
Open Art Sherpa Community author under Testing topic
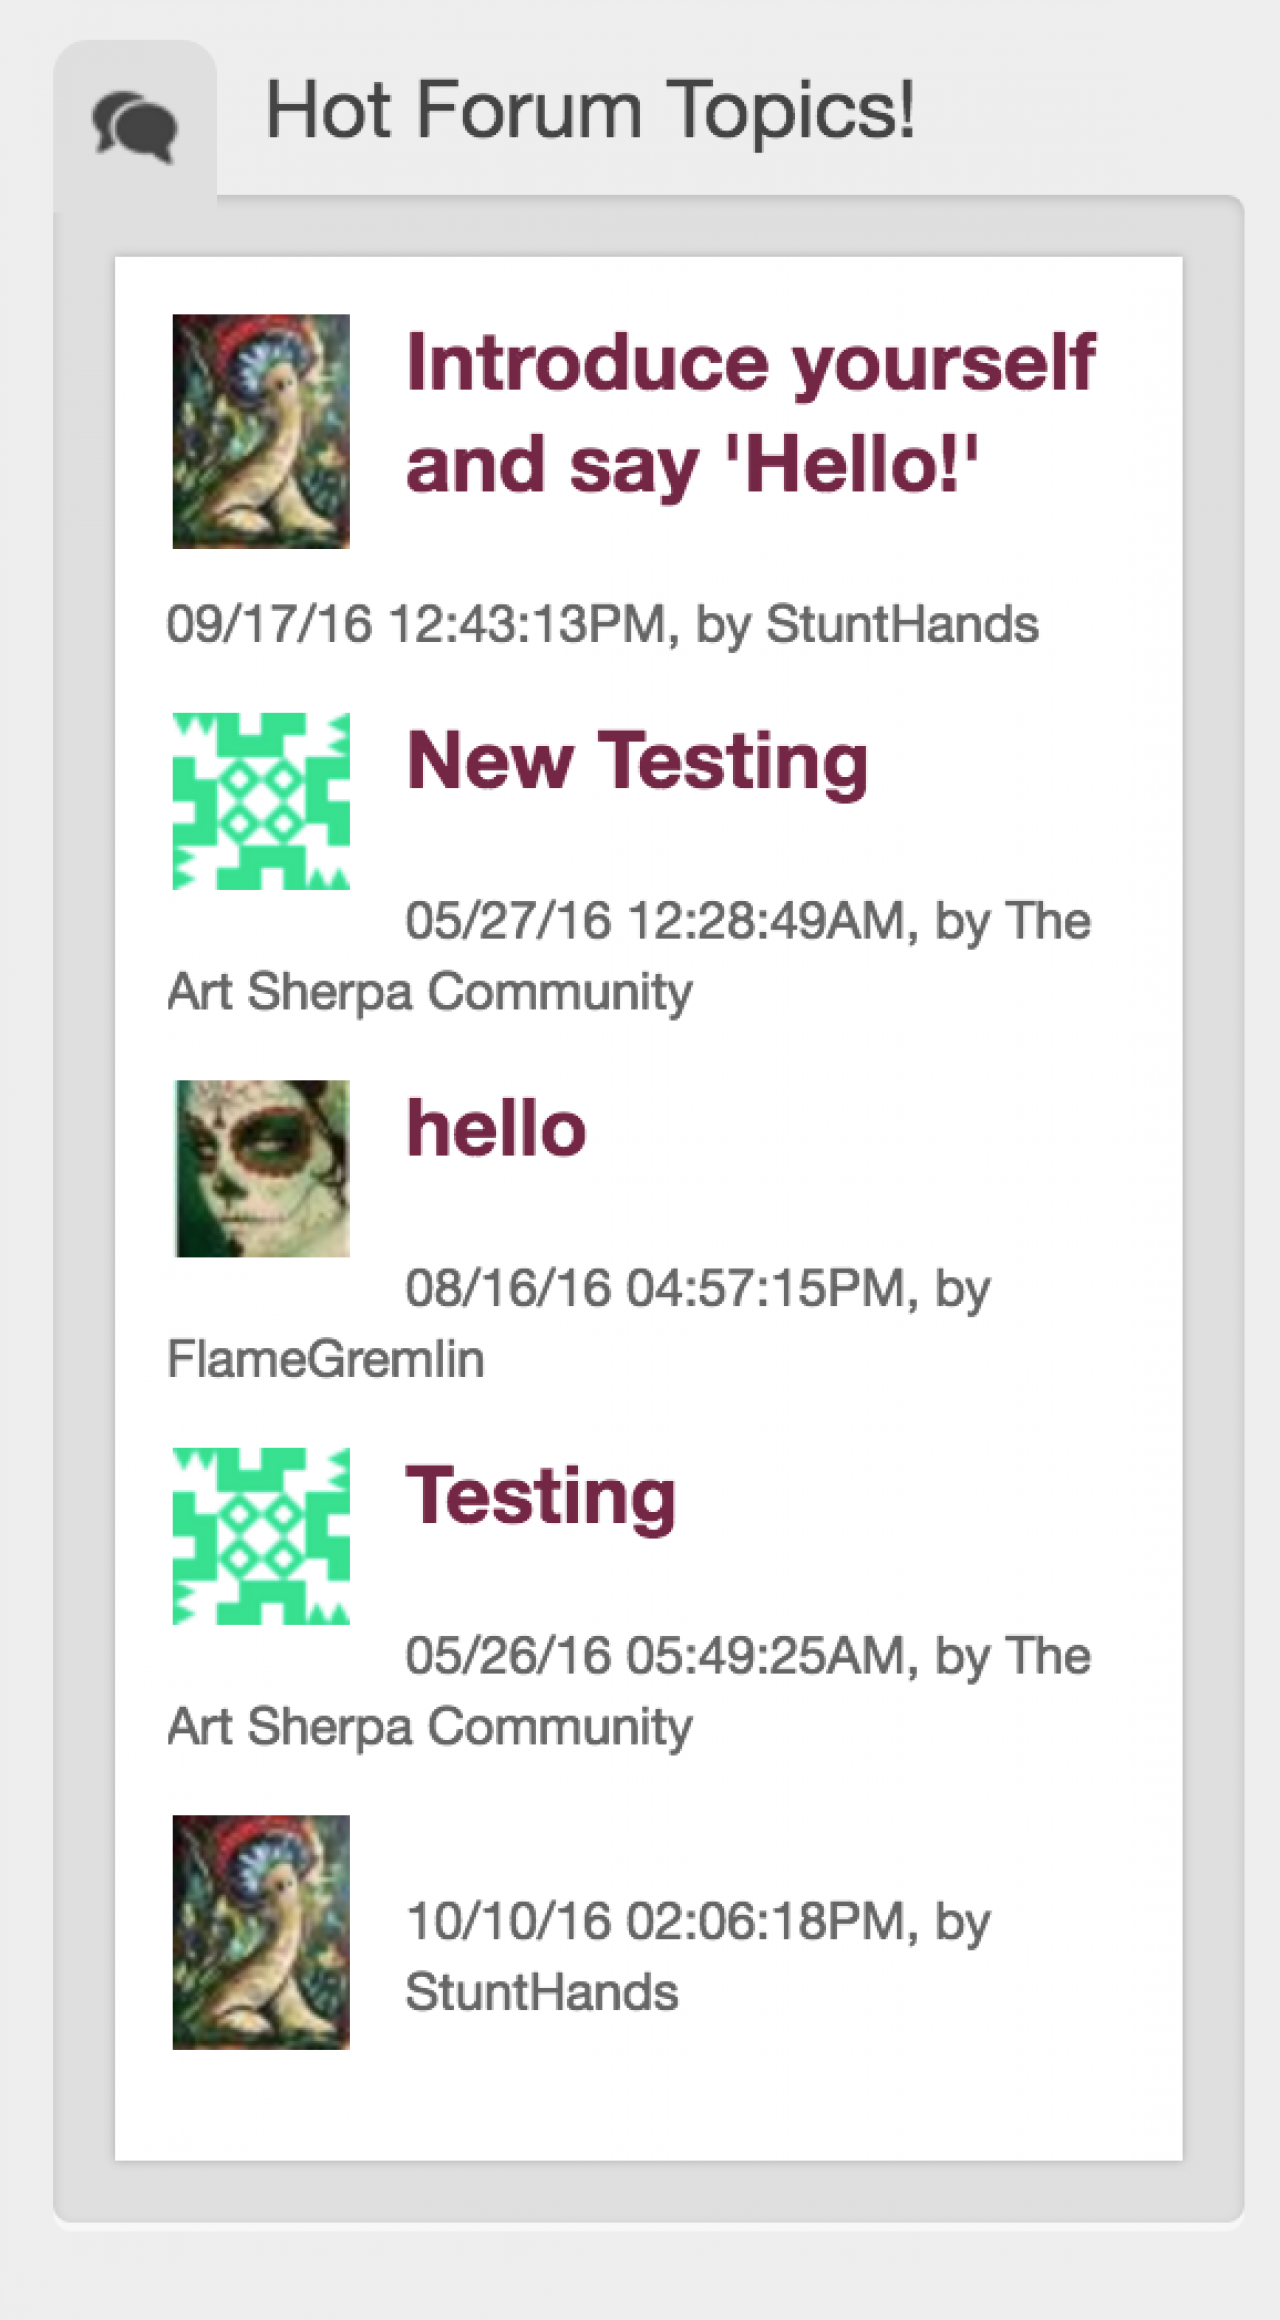click(x=430, y=1727)
